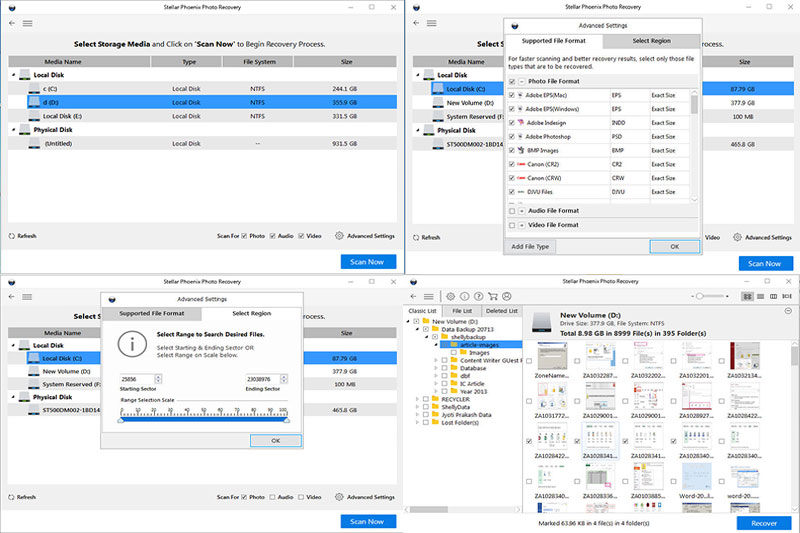Switch to cover flow view icon
The width and height of the screenshot is (800, 533).
point(787,296)
